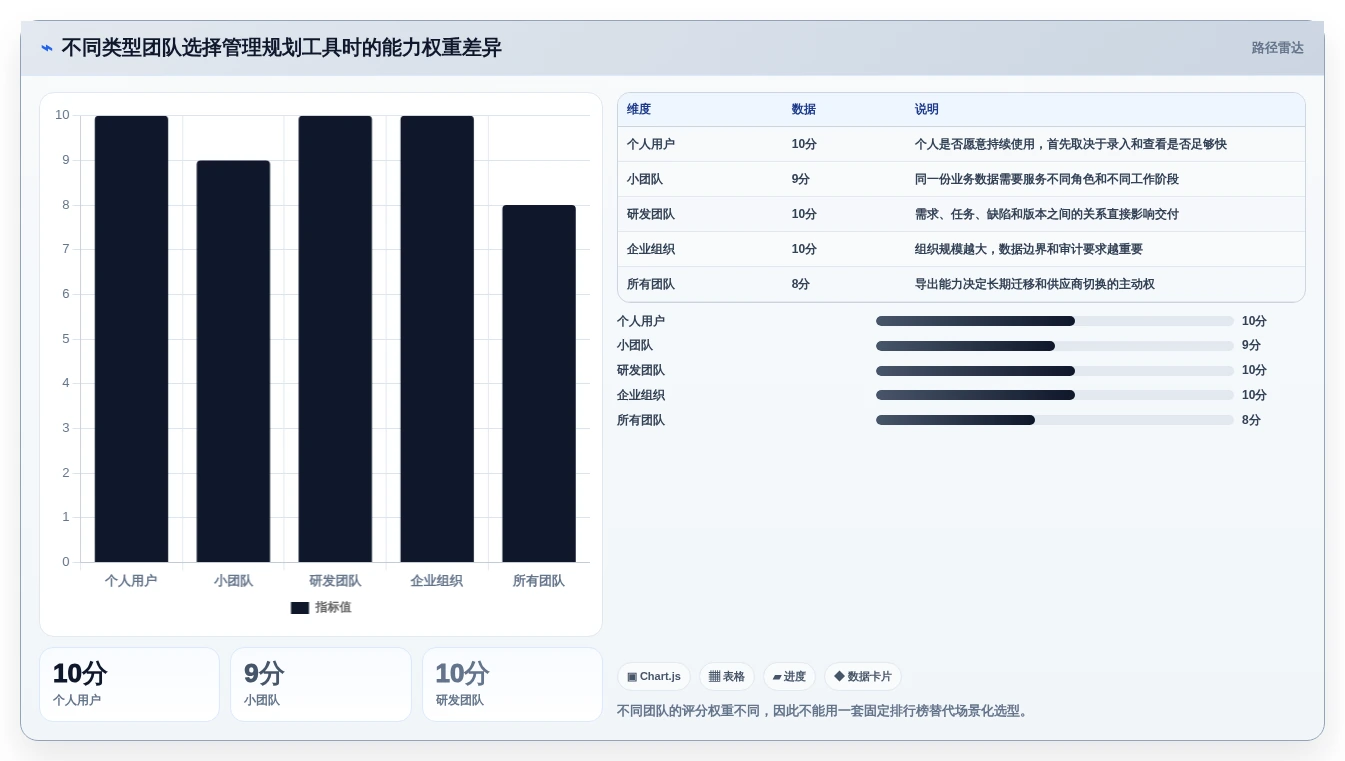Click the 数据卡片 chip
This screenshot has width=1345, height=761.
tap(863, 677)
